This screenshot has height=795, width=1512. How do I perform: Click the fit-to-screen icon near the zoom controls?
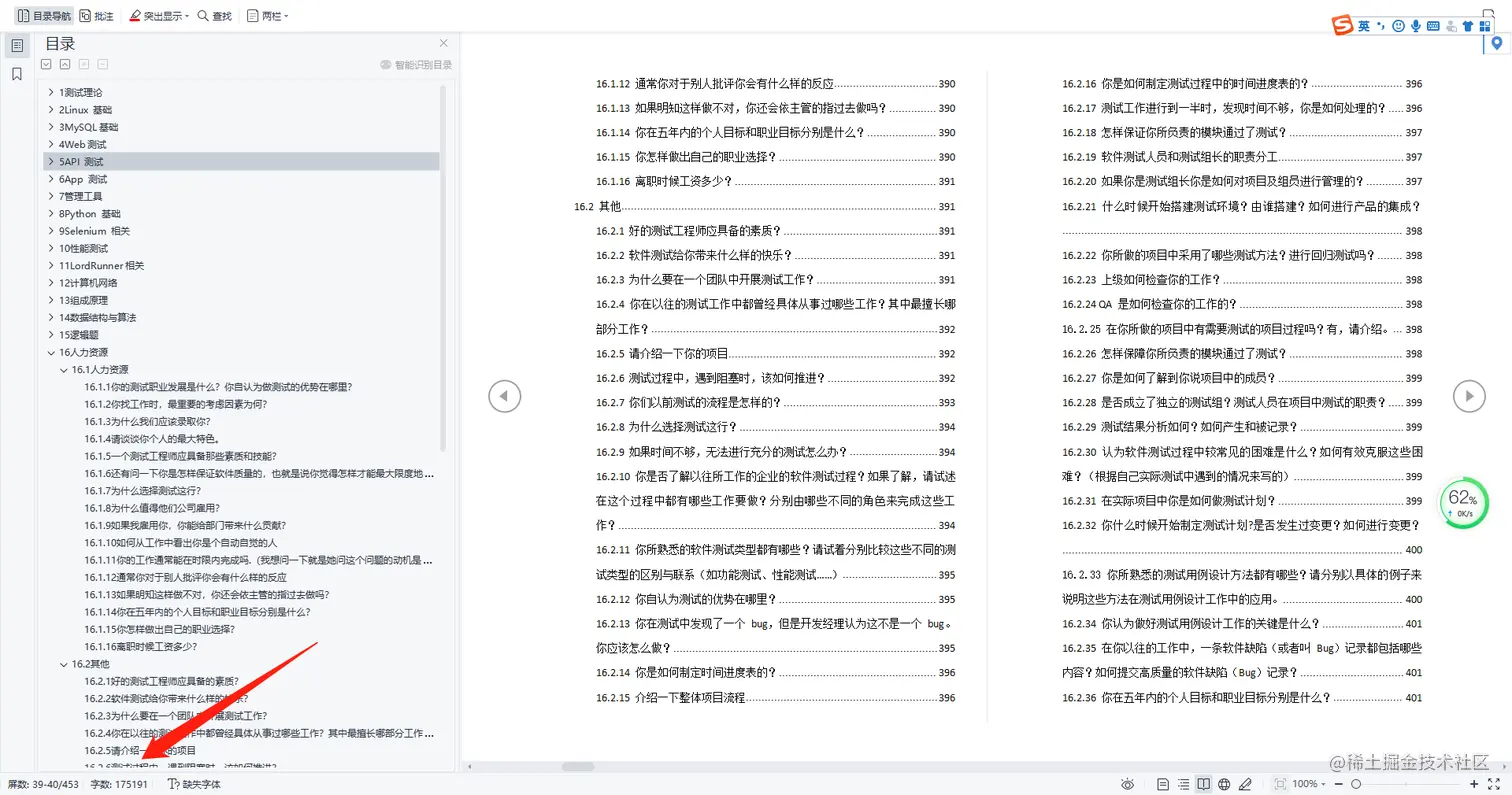click(x=1281, y=784)
